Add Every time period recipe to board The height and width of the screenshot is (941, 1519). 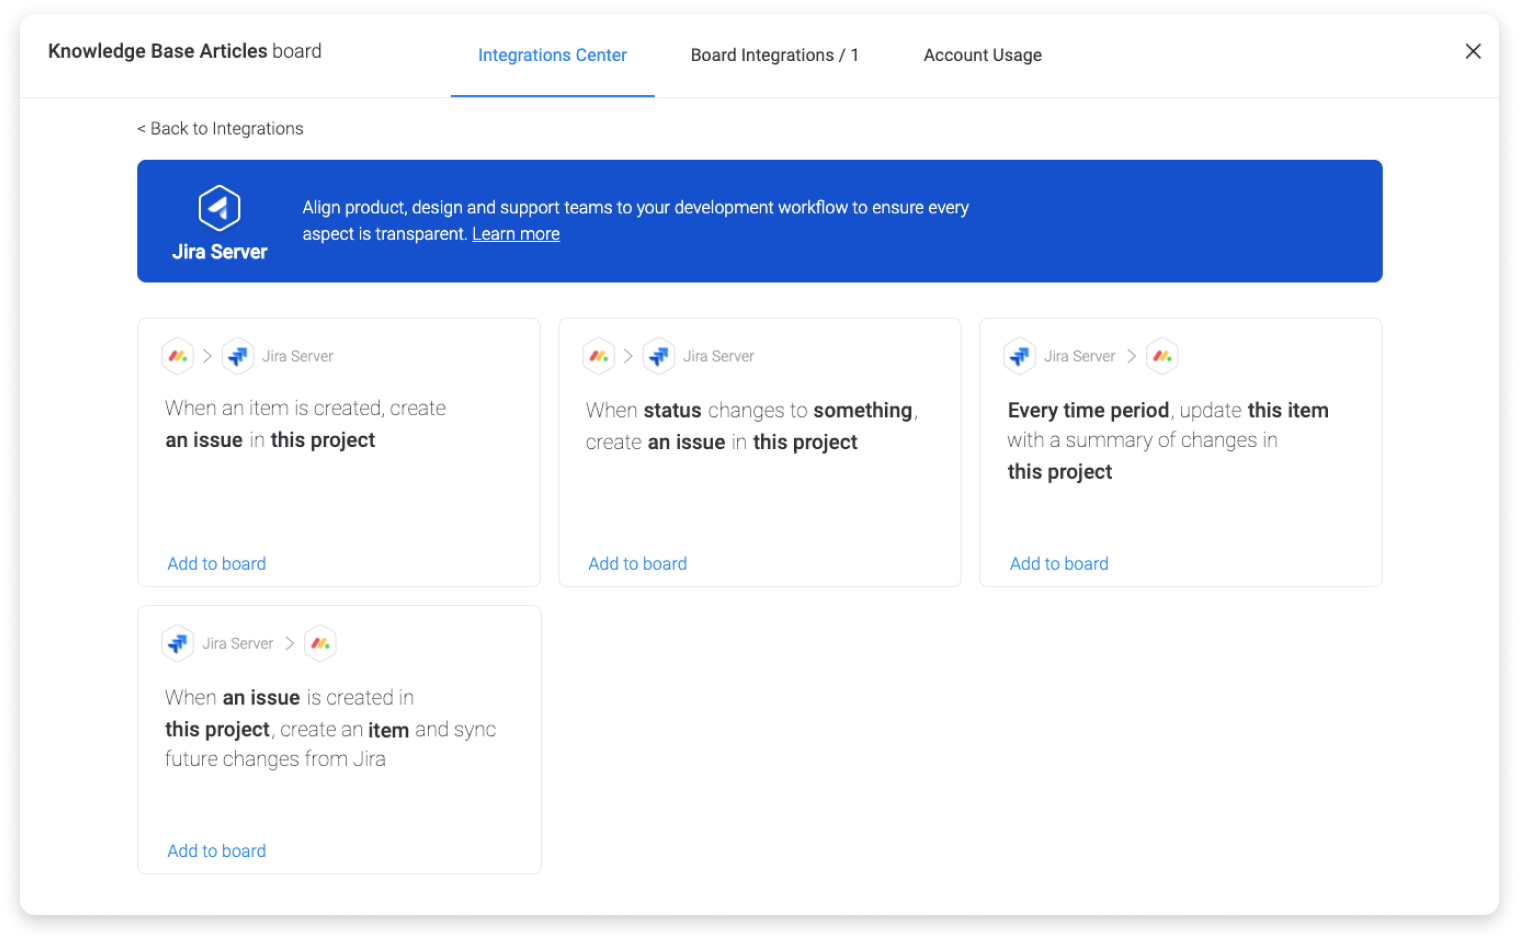tap(1059, 564)
